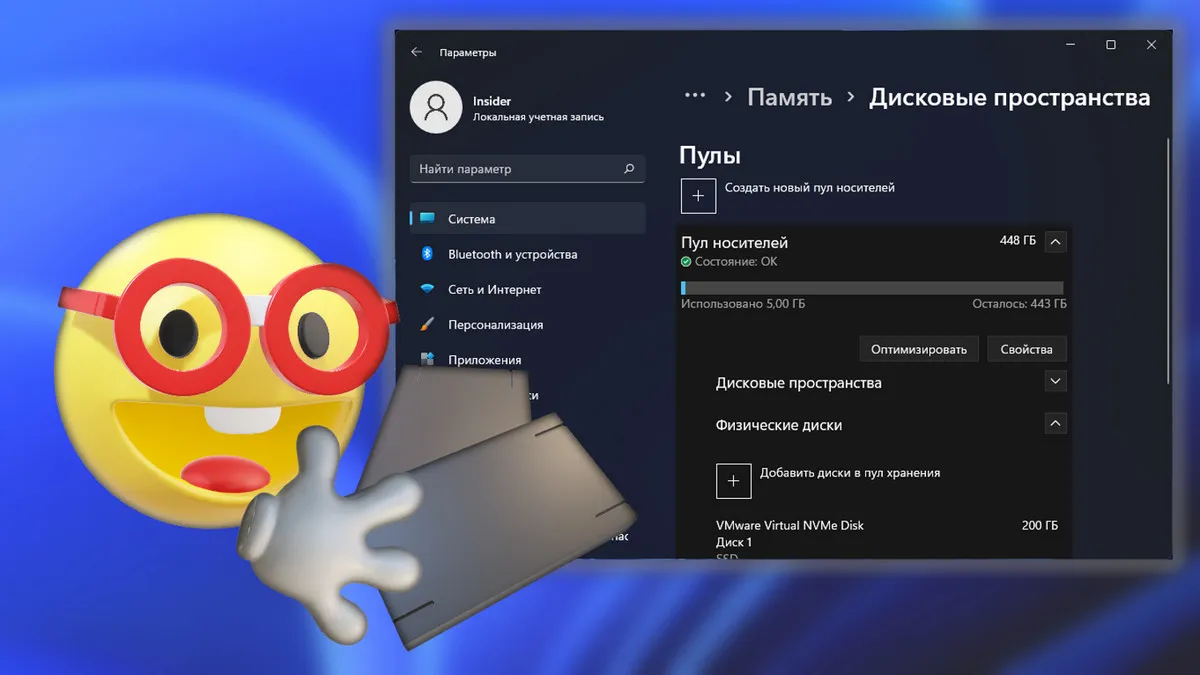Click the magnifier icon in the search box
This screenshot has width=1200, height=675.
(629, 169)
